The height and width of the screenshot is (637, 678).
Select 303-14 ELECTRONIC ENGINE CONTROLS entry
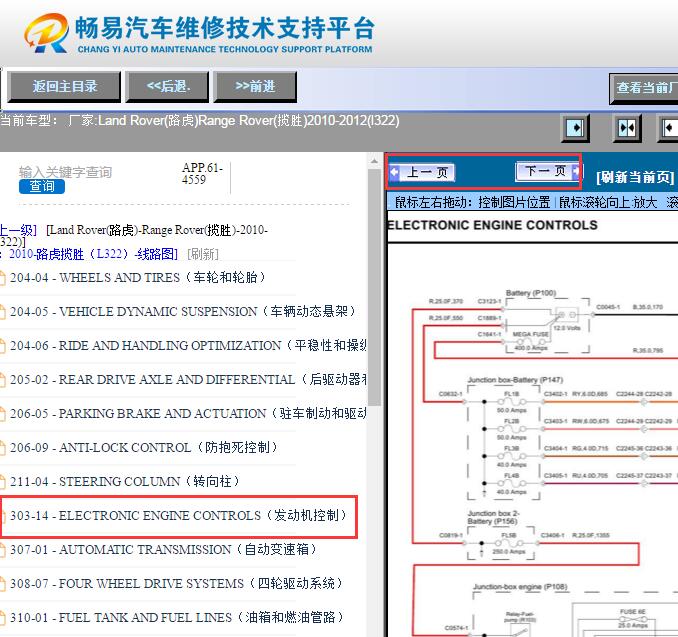(x=178, y=515)
